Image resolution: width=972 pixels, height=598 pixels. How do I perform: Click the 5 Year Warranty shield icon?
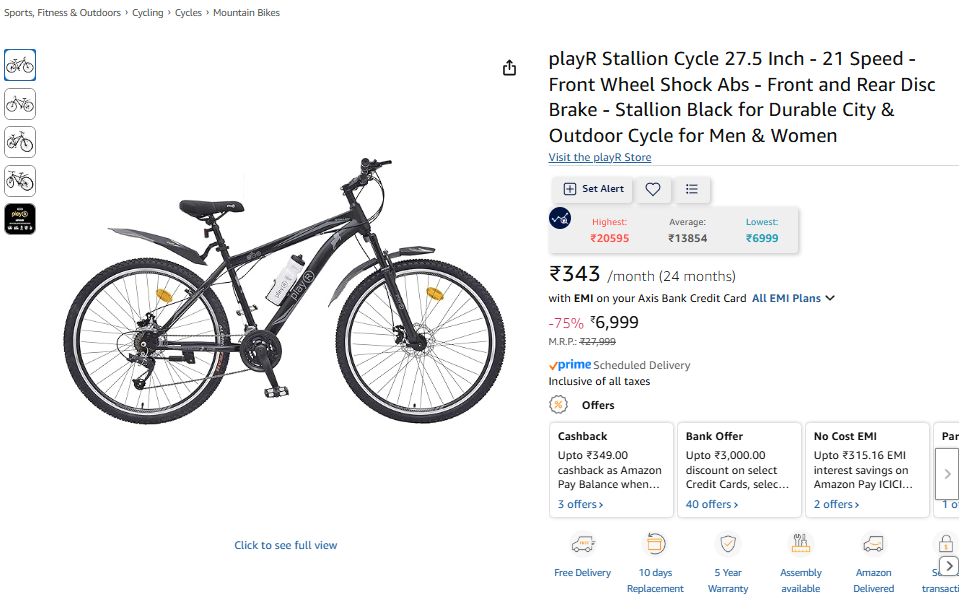pos(728,544)
